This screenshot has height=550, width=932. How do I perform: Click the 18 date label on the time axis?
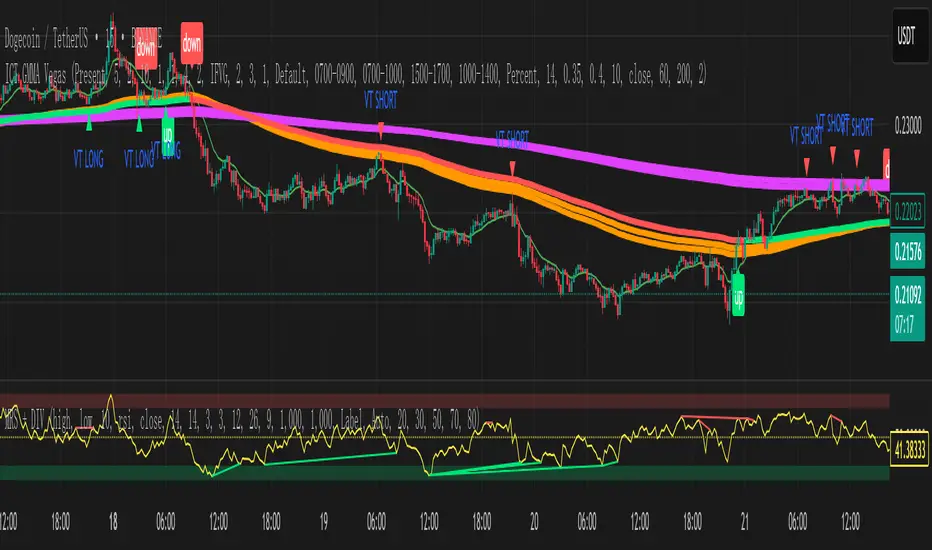coord(113,522)
